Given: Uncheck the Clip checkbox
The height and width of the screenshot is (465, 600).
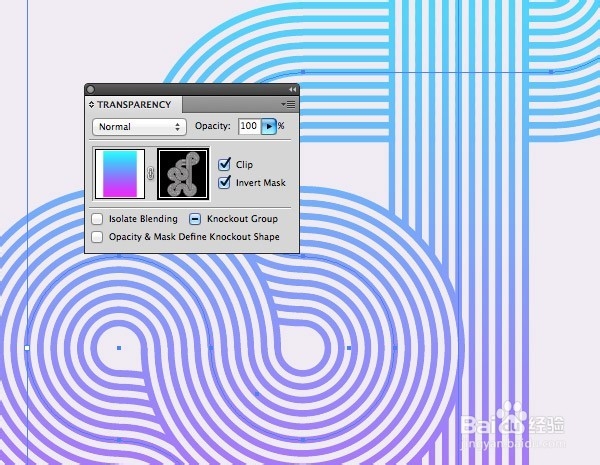Looking at the screenshot, I should pos(224,164).
